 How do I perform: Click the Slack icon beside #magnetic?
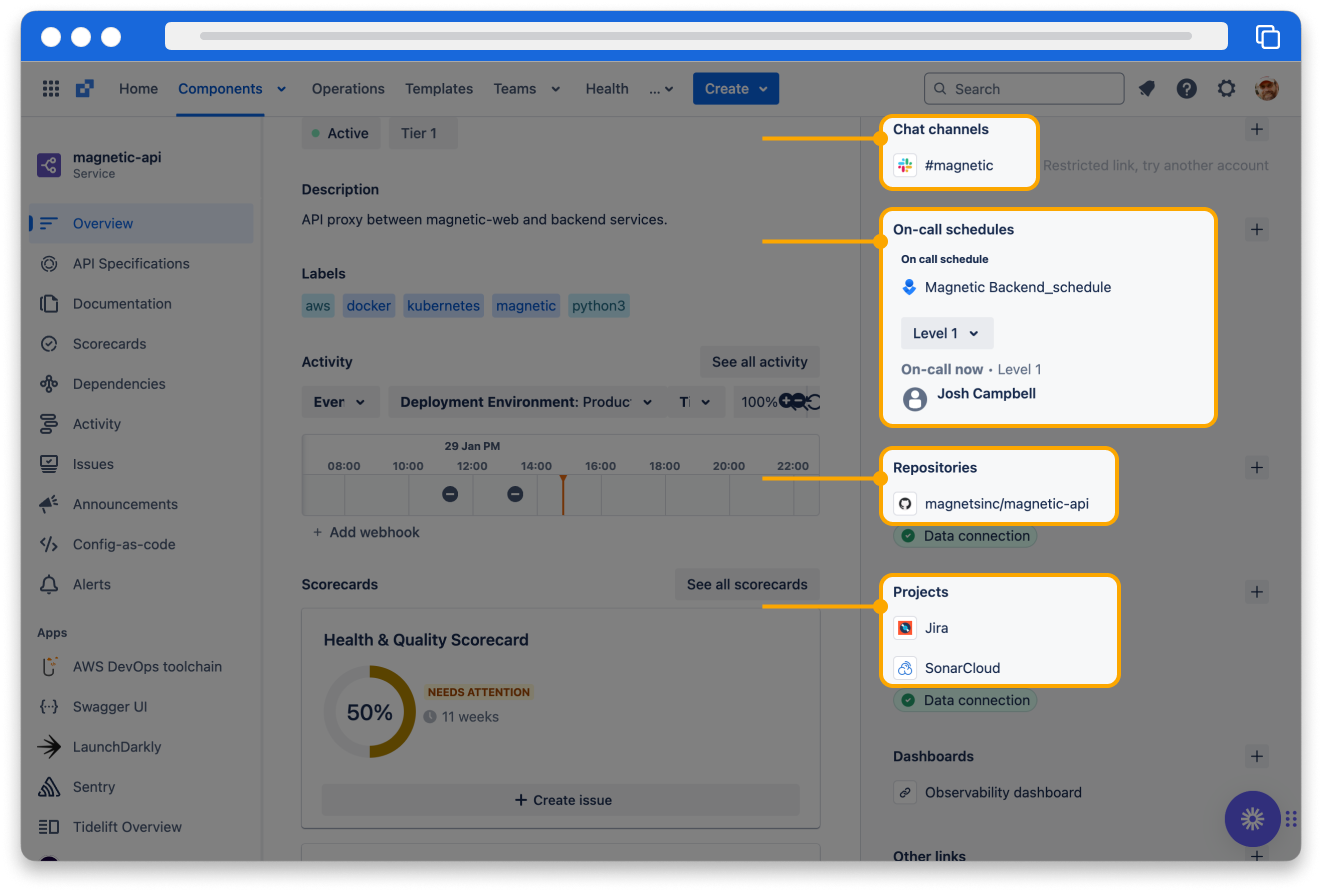pos(905,165)
